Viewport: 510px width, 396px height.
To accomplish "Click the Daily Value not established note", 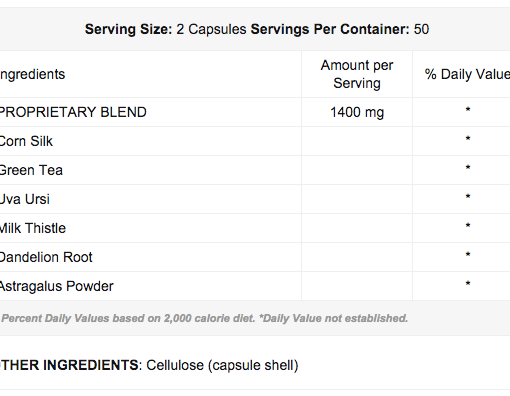I will (x=333, y=318).
